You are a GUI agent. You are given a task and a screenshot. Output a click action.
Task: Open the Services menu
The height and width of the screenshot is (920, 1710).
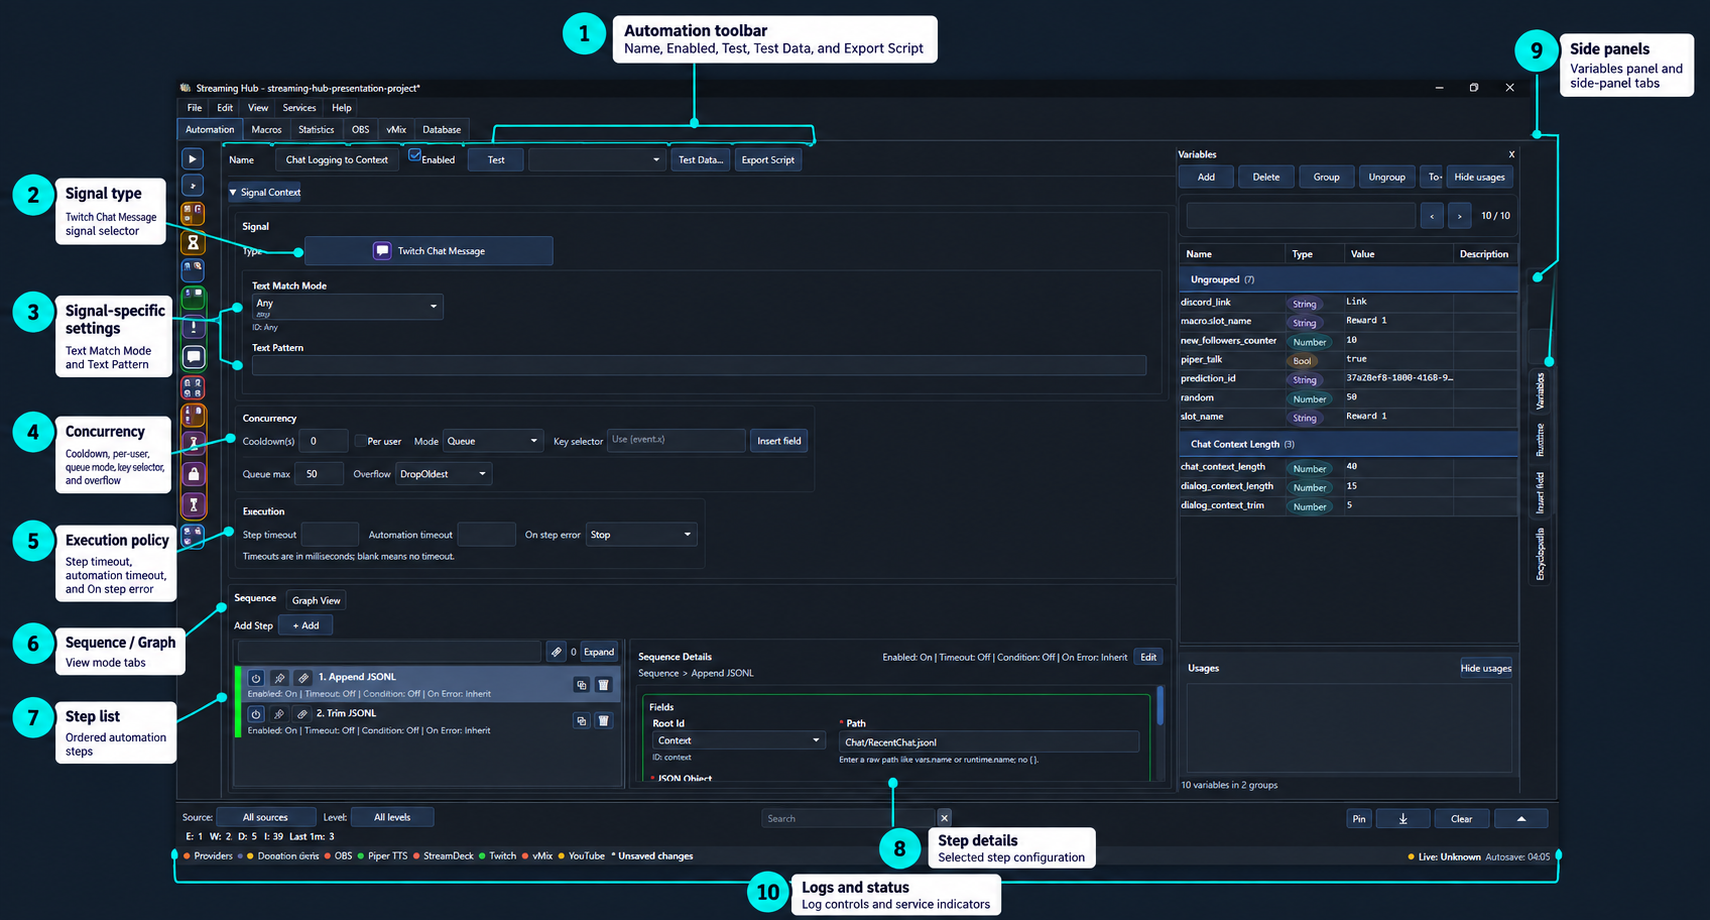pos(299,108)
